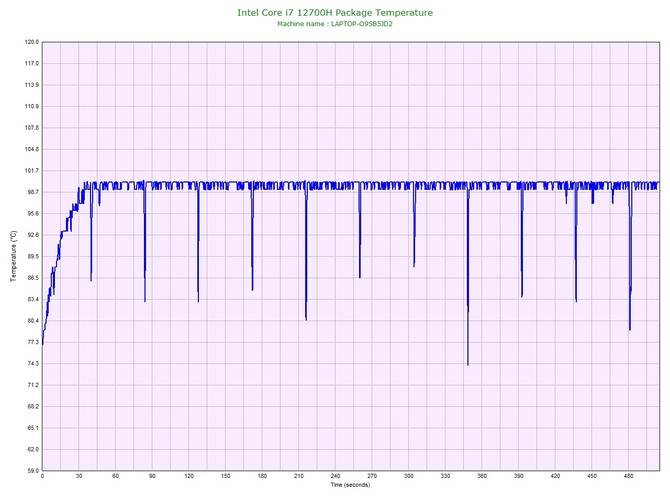Click the 330 seconds time axis label
670x502 pixels.
pos(445,476)
